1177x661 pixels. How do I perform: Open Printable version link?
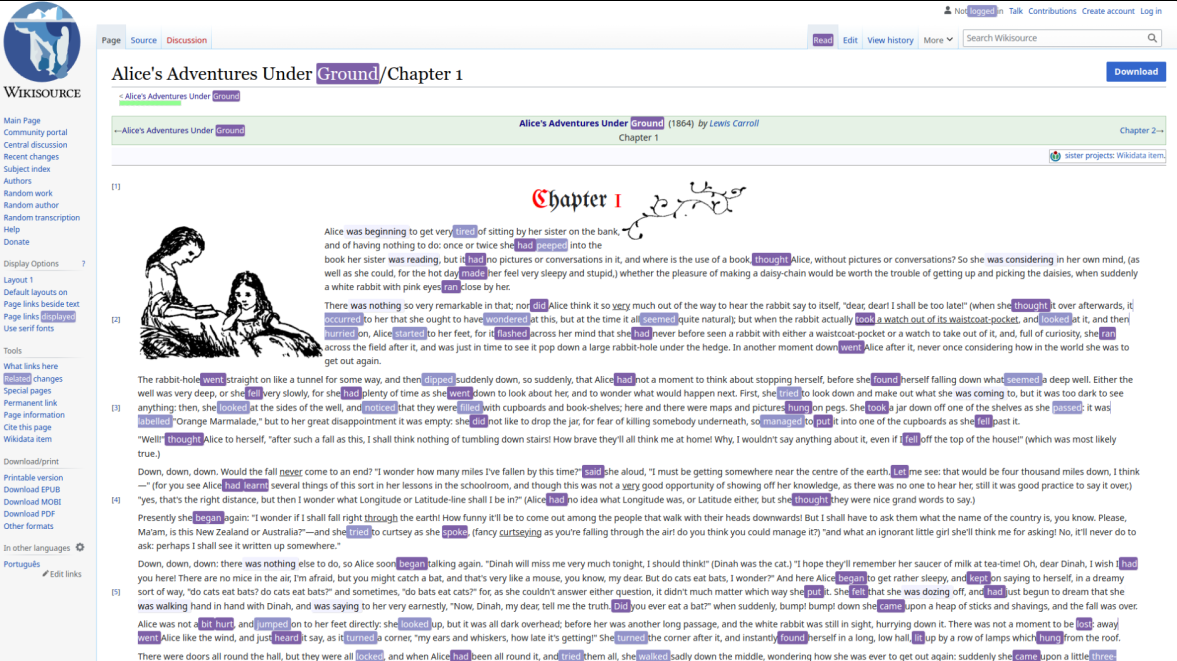click(33, 477)
